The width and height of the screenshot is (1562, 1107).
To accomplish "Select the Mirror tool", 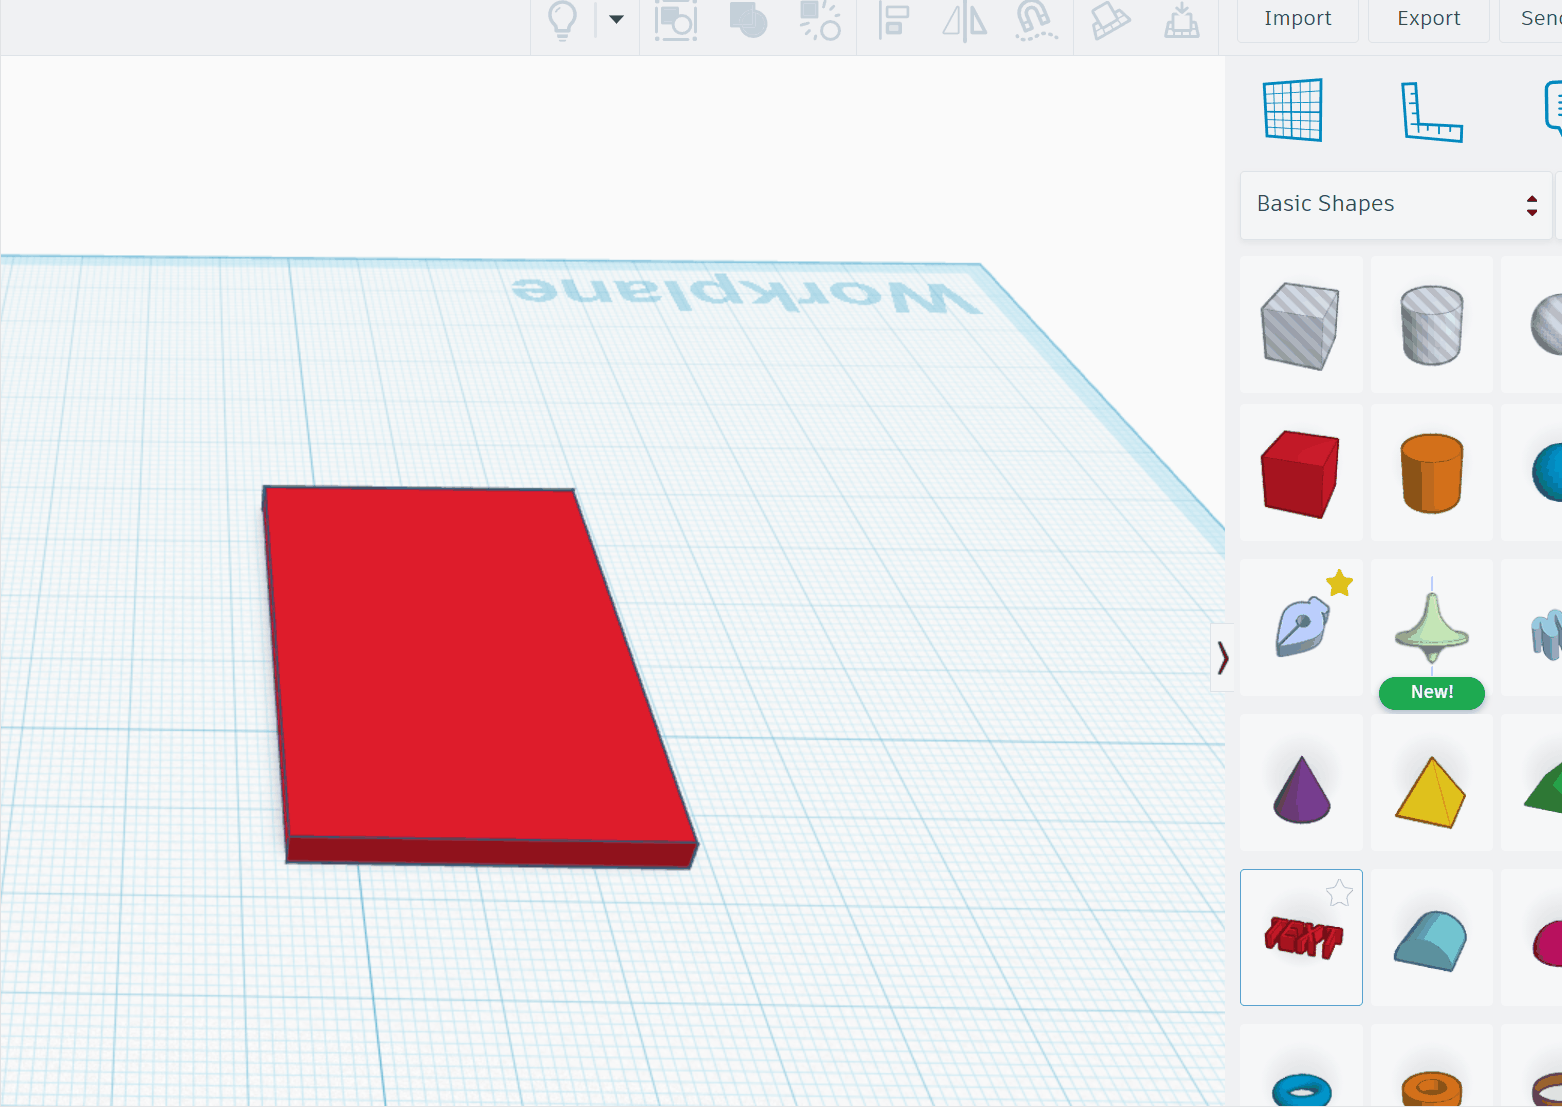I will pos(965,21).
